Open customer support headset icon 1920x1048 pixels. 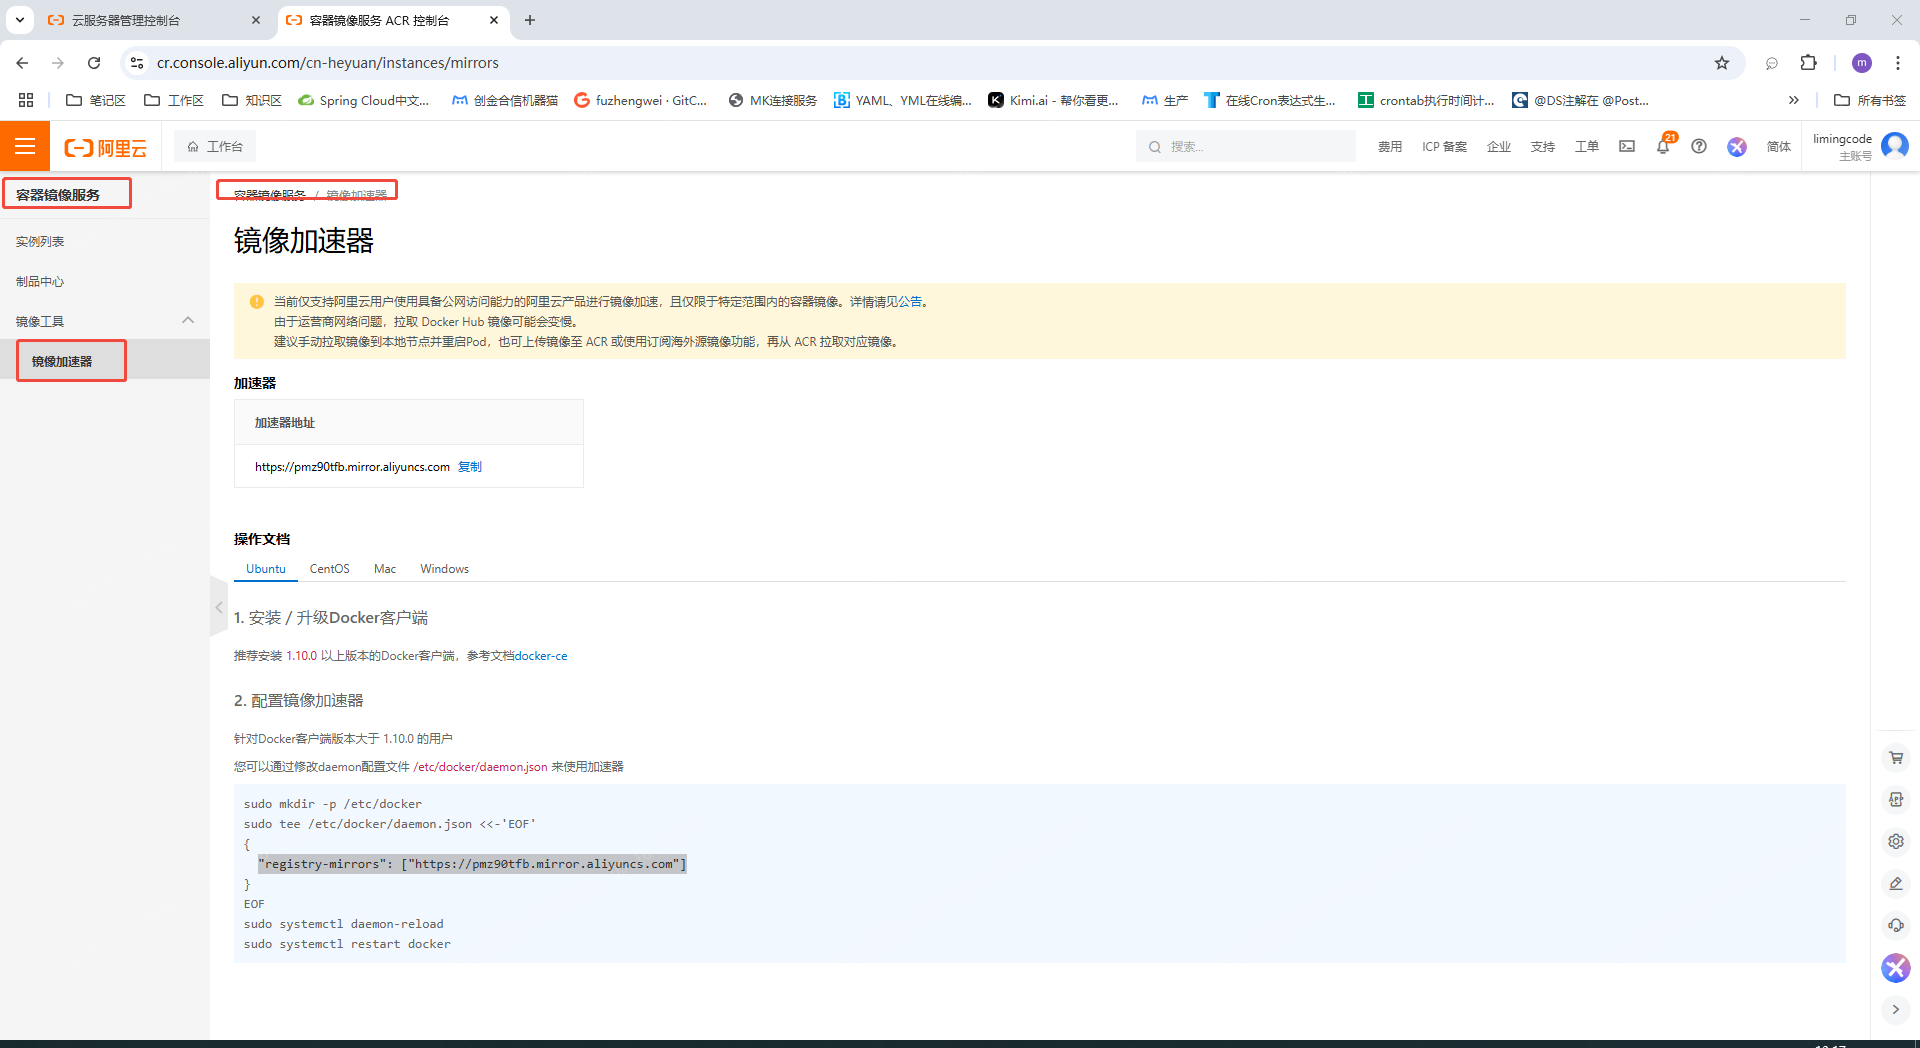pos(1895,925)
